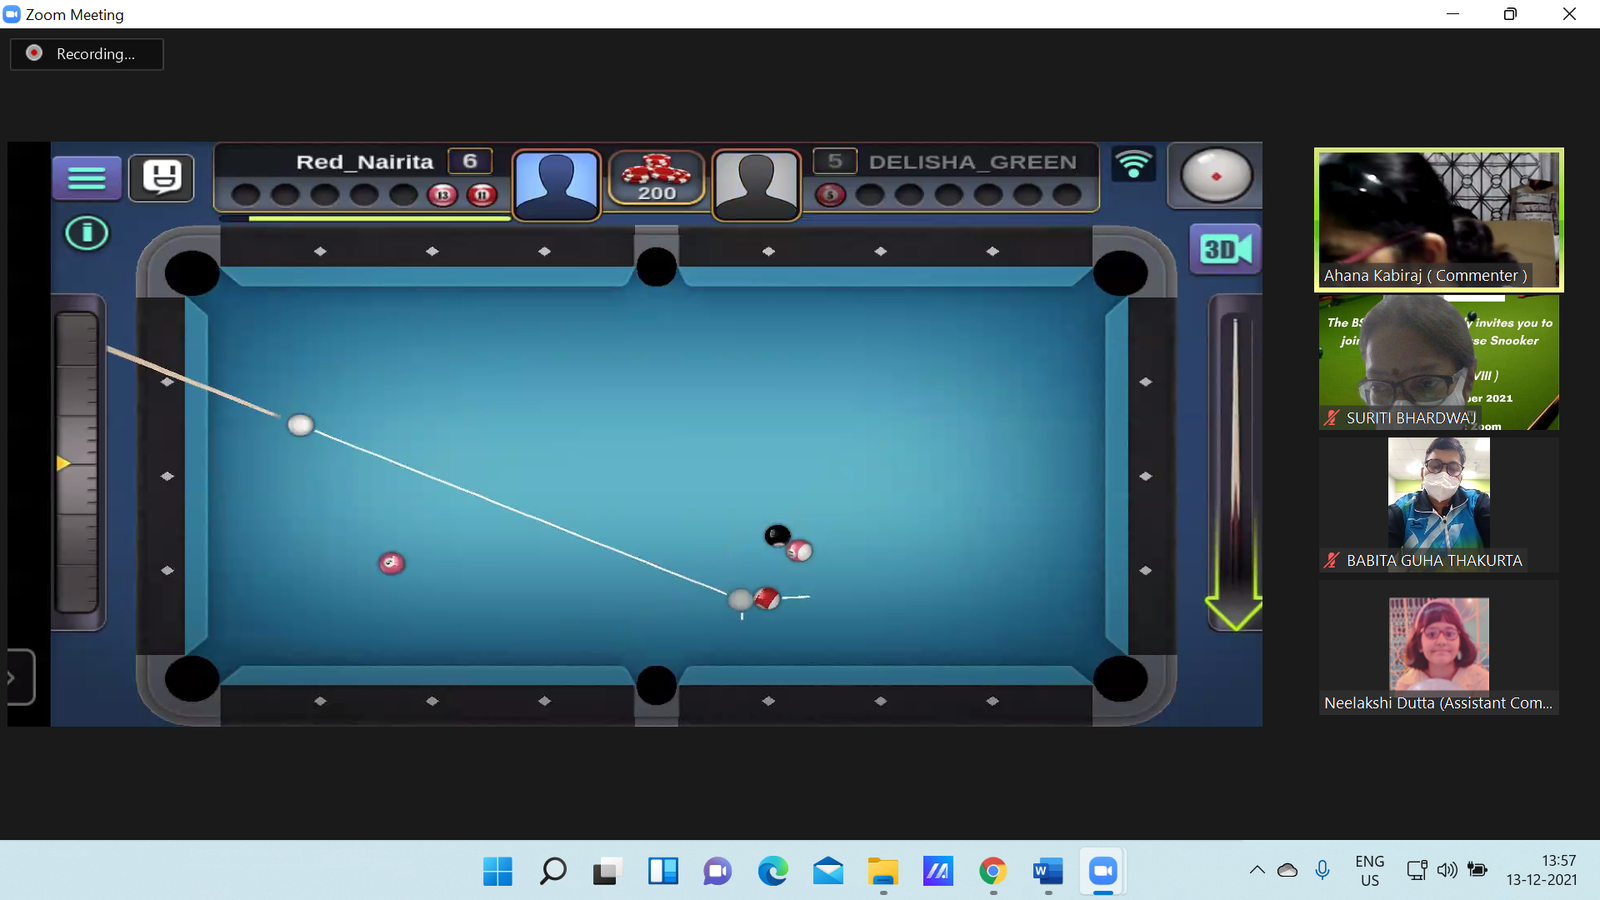Open taskbar Search
This screenshot has width=1600, height=900.
pyautogui.click(x=552, y=872)
